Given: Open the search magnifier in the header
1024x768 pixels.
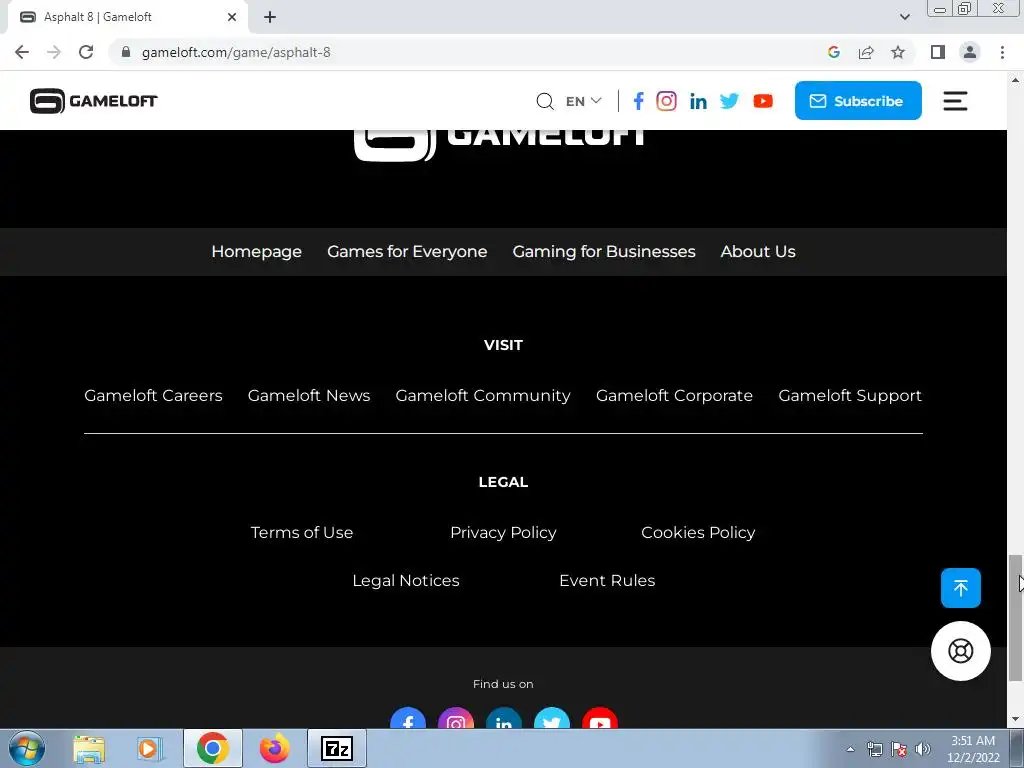Looking at the screenshot, I should pos(545,101).
